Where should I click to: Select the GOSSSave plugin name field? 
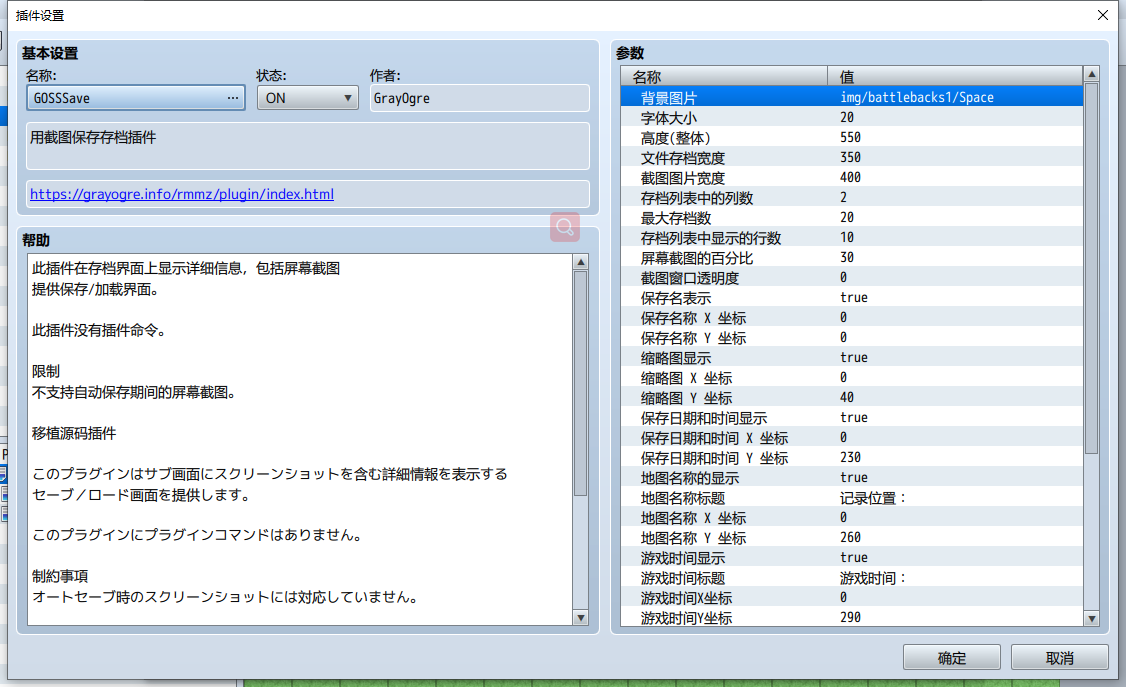(136, 98)
